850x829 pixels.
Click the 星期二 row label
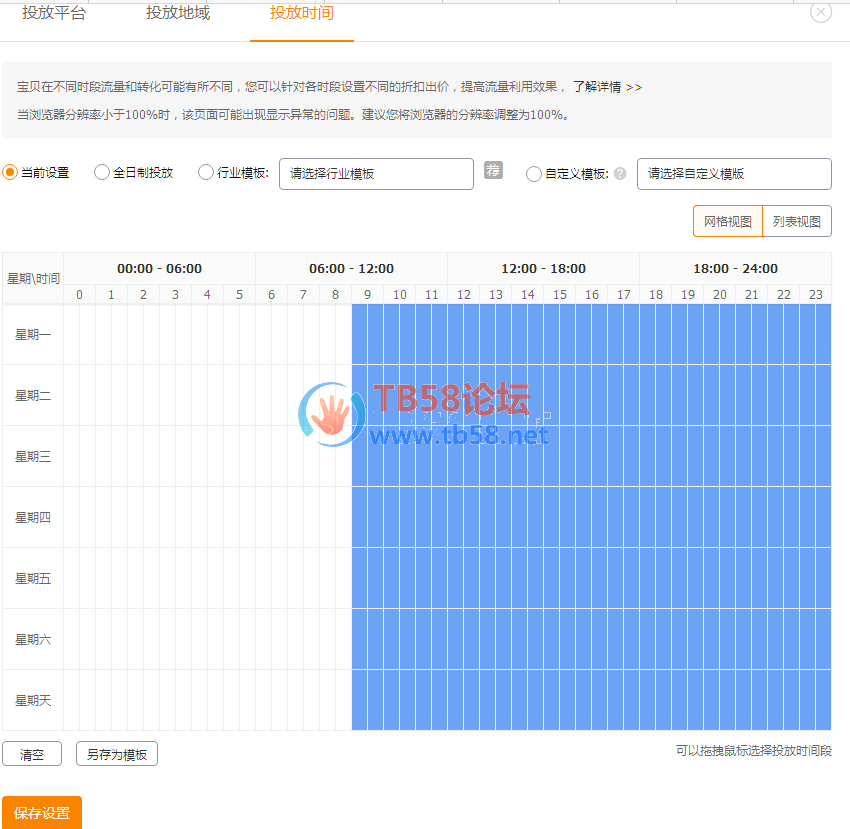point(33,395)
